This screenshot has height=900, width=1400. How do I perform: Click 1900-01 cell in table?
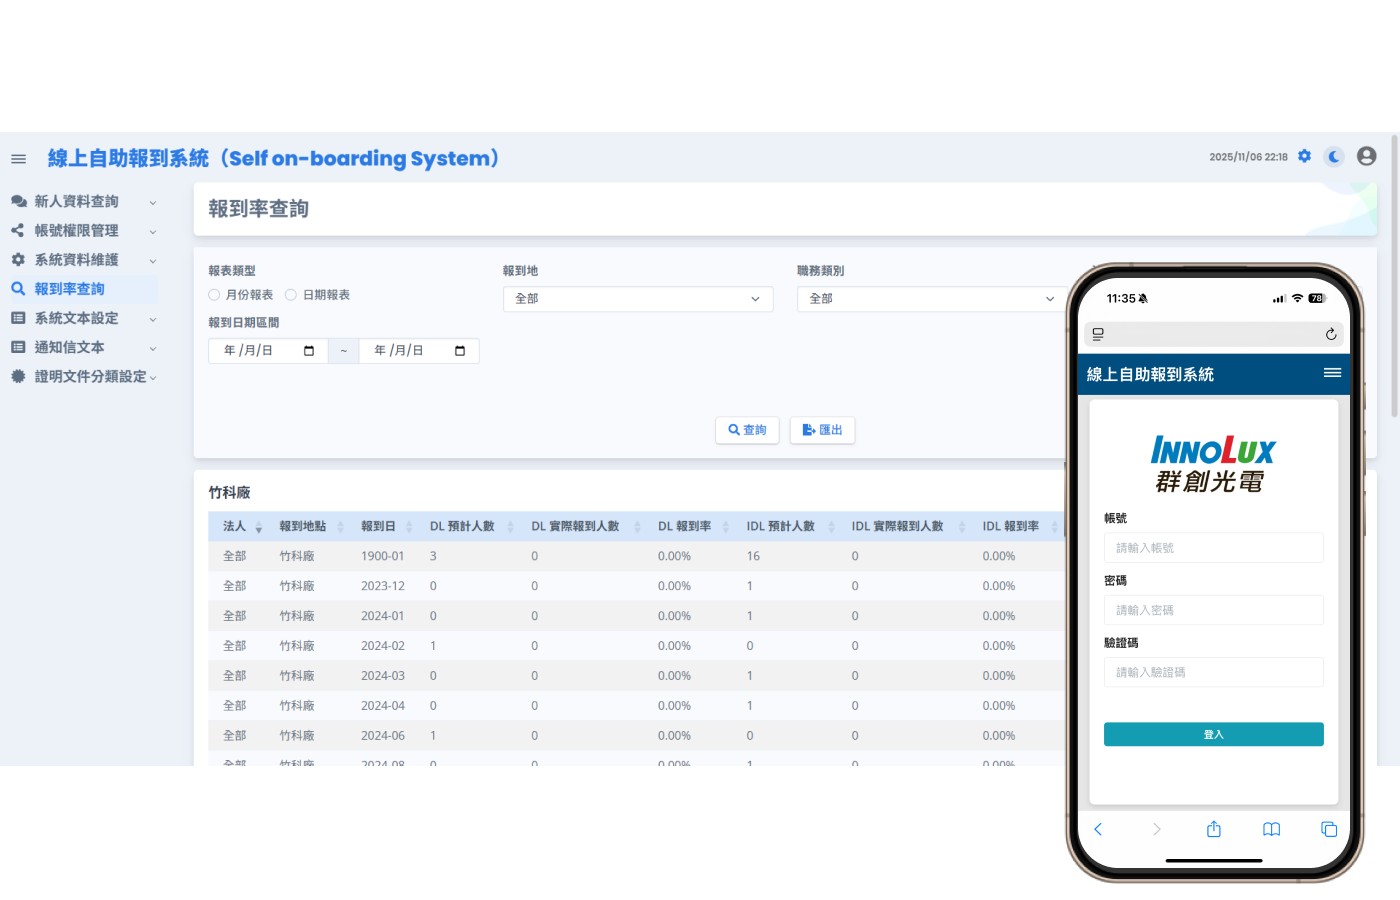pyautogui.click(x=383, y=556)
